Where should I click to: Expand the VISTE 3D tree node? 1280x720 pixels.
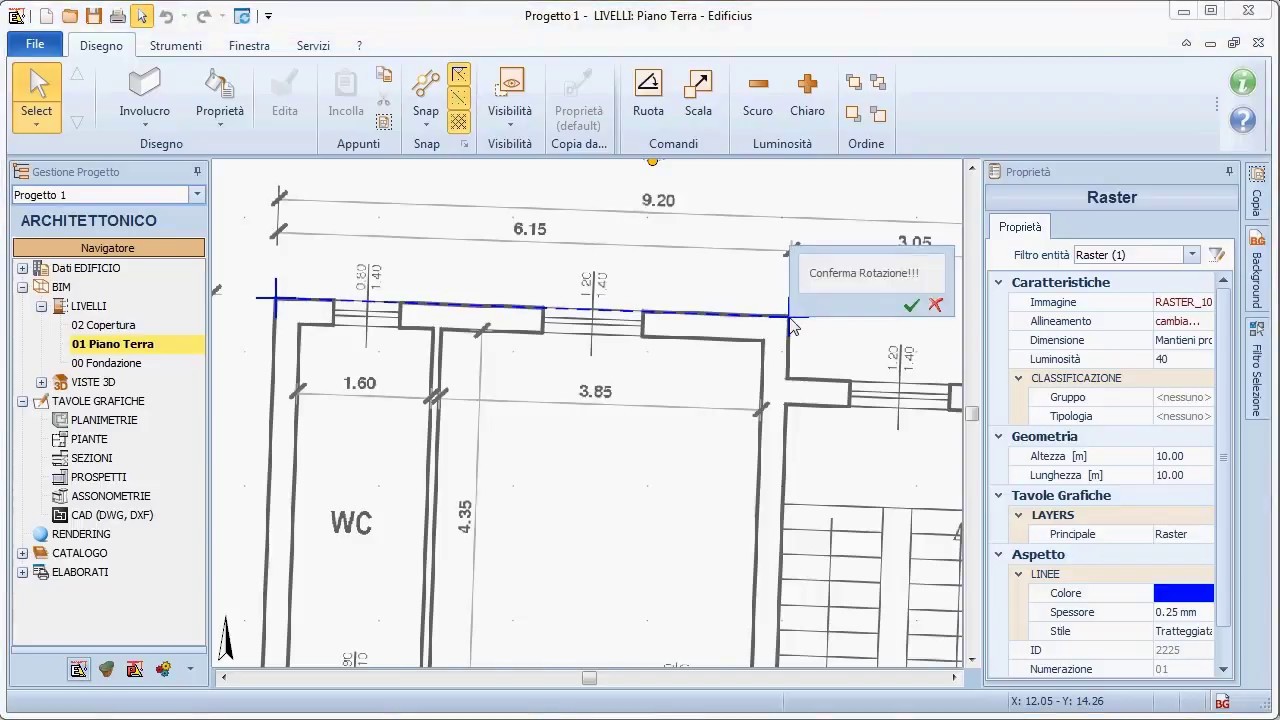pyautogui.click(x=41, y=382)
